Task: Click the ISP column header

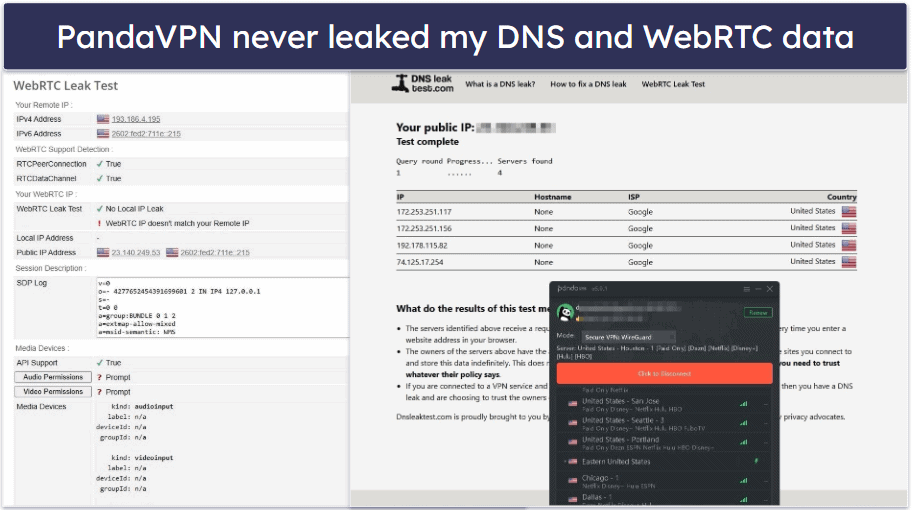Action: (x=633, y=197)
